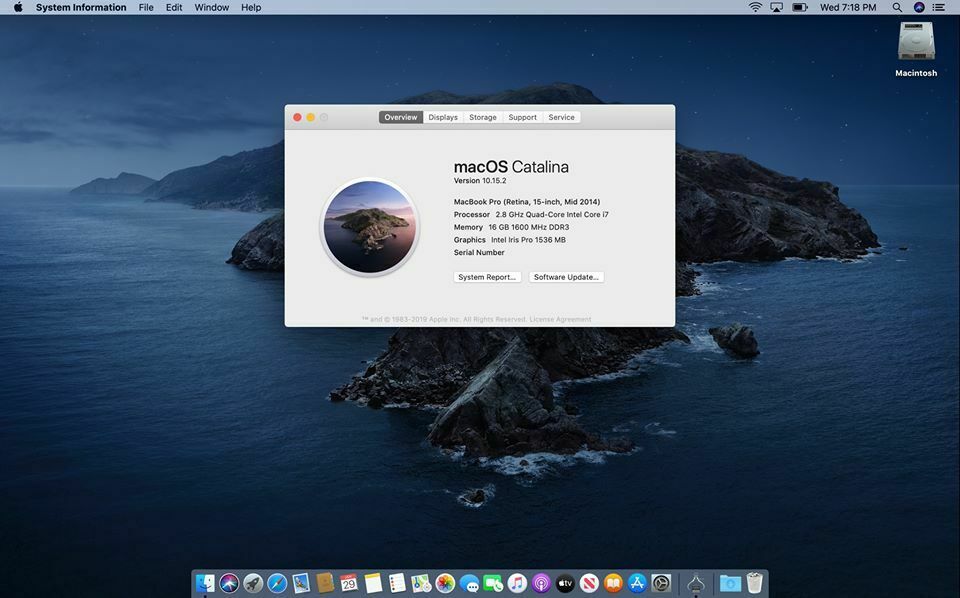Click AirPlay display icon in menu bar
The image size is (960, 598).
pyautogui.click(x=776, y=7)
